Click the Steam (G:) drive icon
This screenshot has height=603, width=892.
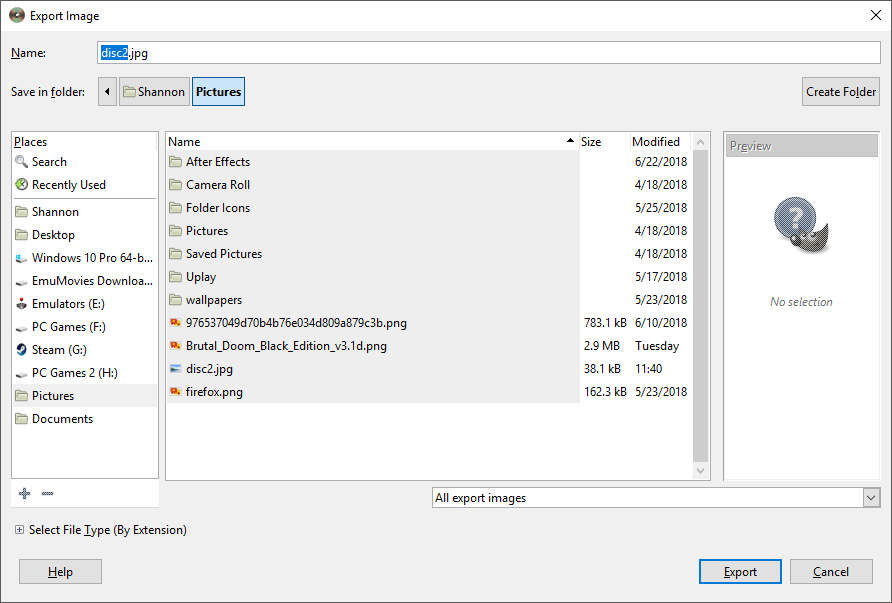[x=22, y=349]
